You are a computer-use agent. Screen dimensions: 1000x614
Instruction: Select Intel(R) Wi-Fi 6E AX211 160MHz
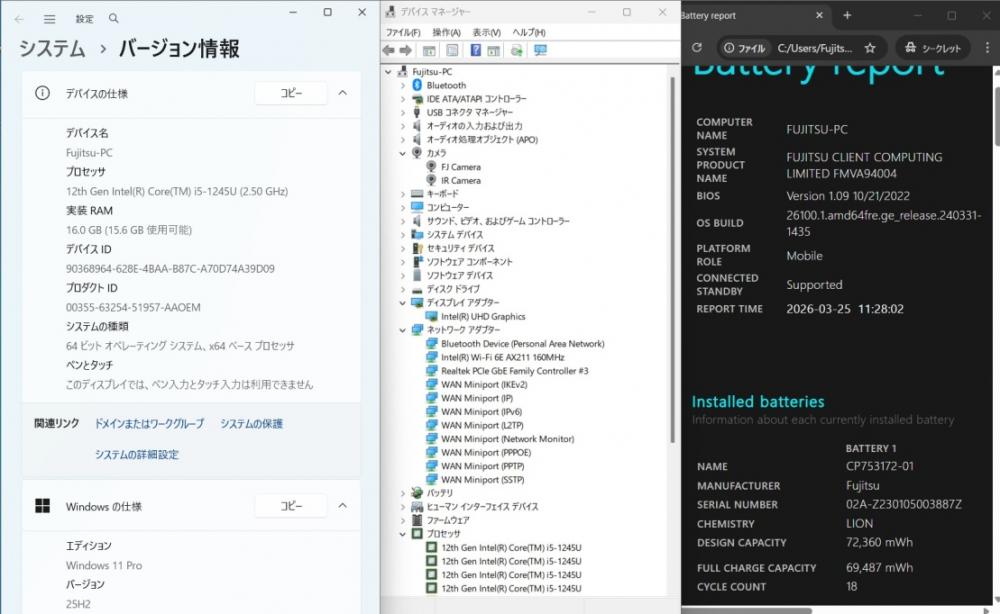coord(503,357)
